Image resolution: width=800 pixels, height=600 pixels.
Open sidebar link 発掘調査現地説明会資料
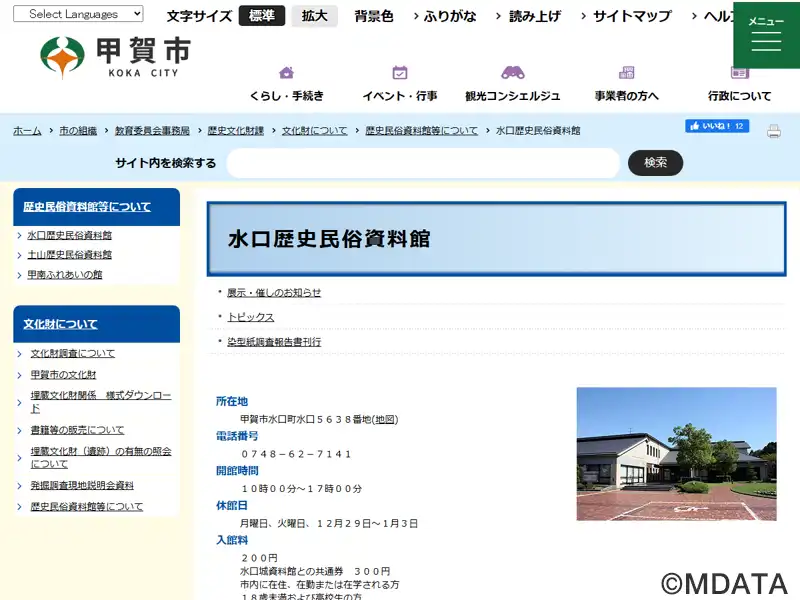pyautogui.click(x=82, y=485)
